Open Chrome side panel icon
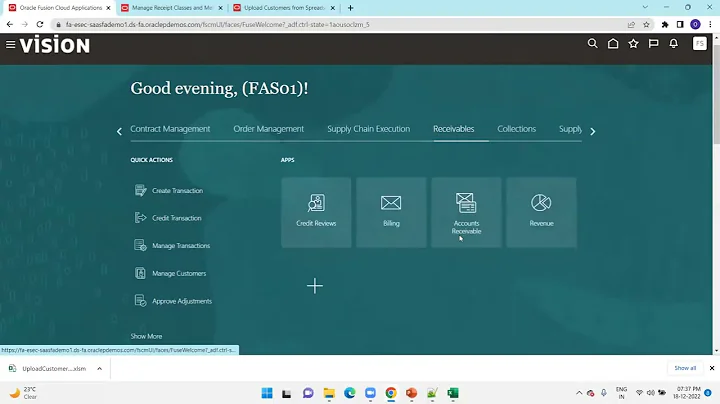 [680, 24]
